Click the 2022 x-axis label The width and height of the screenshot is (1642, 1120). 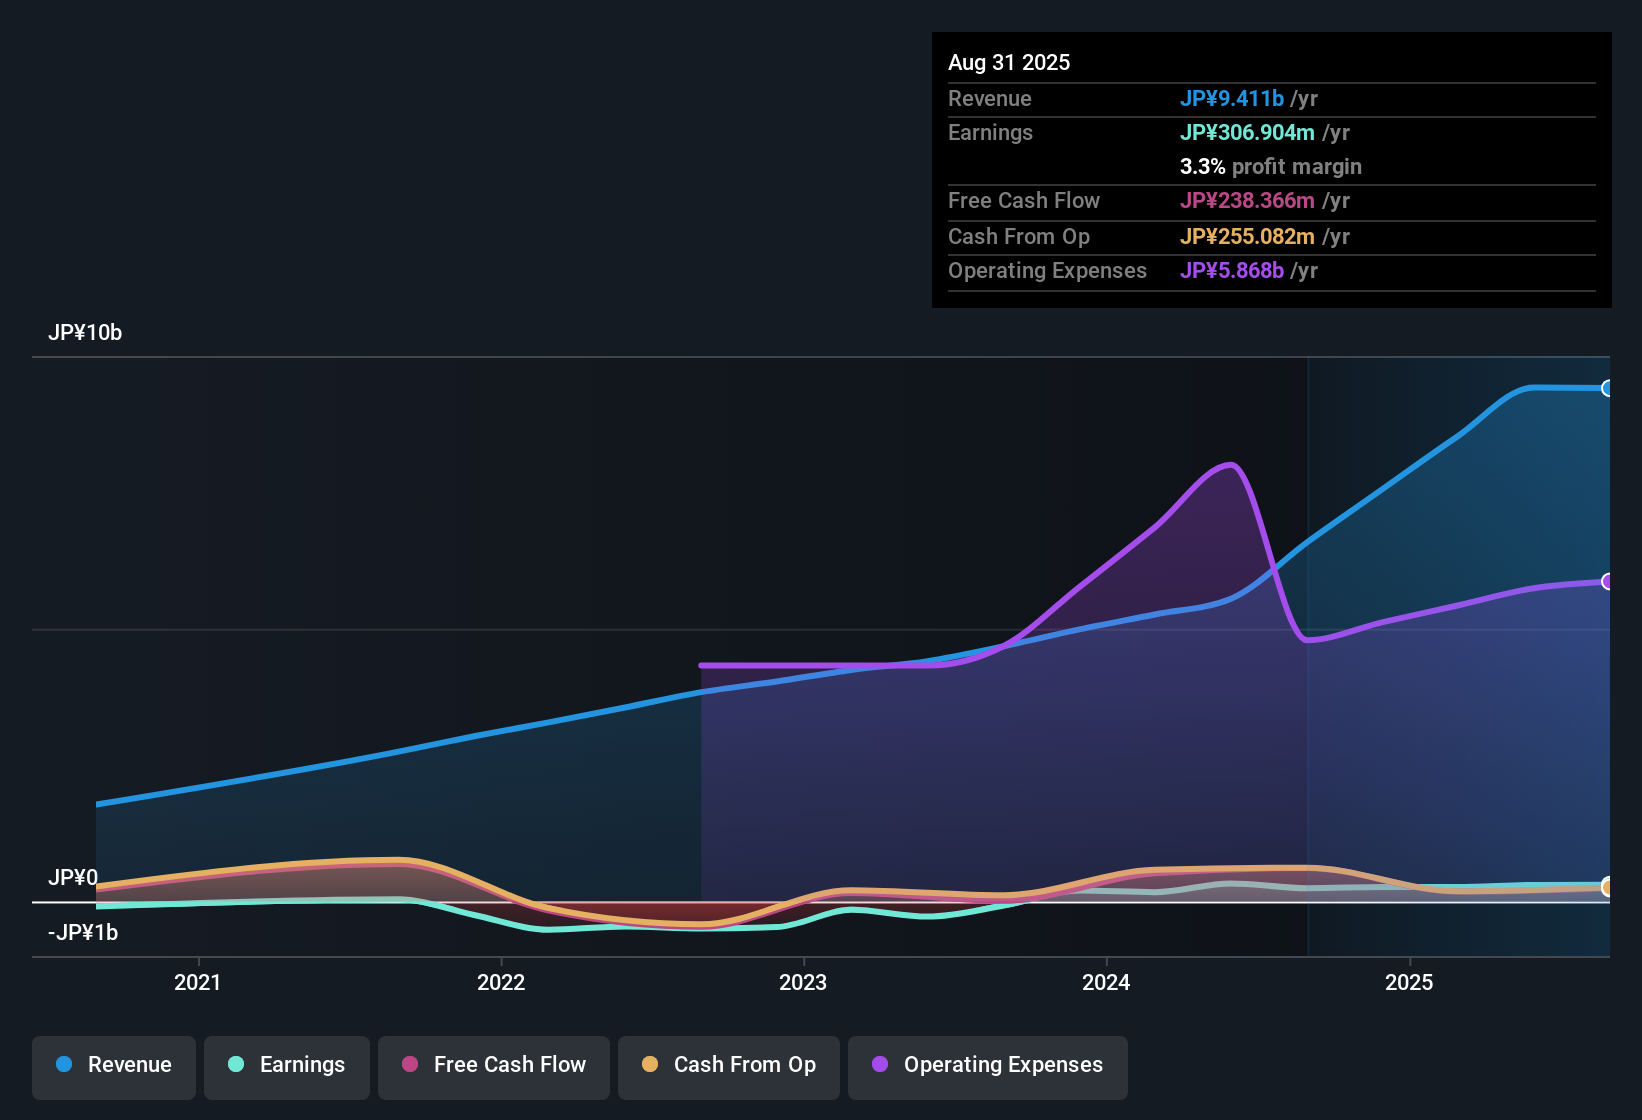click(501, 982)
